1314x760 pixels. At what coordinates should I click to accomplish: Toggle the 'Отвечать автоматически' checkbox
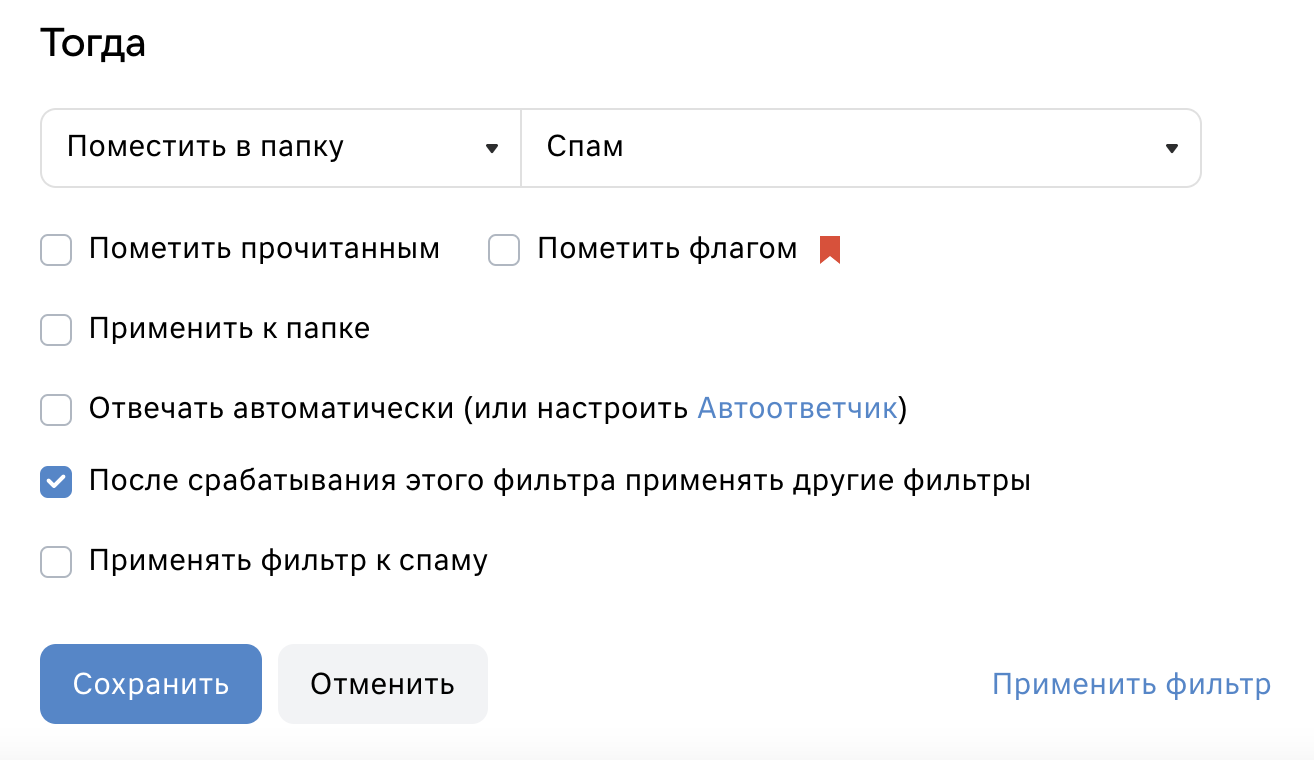coord(56,410)
